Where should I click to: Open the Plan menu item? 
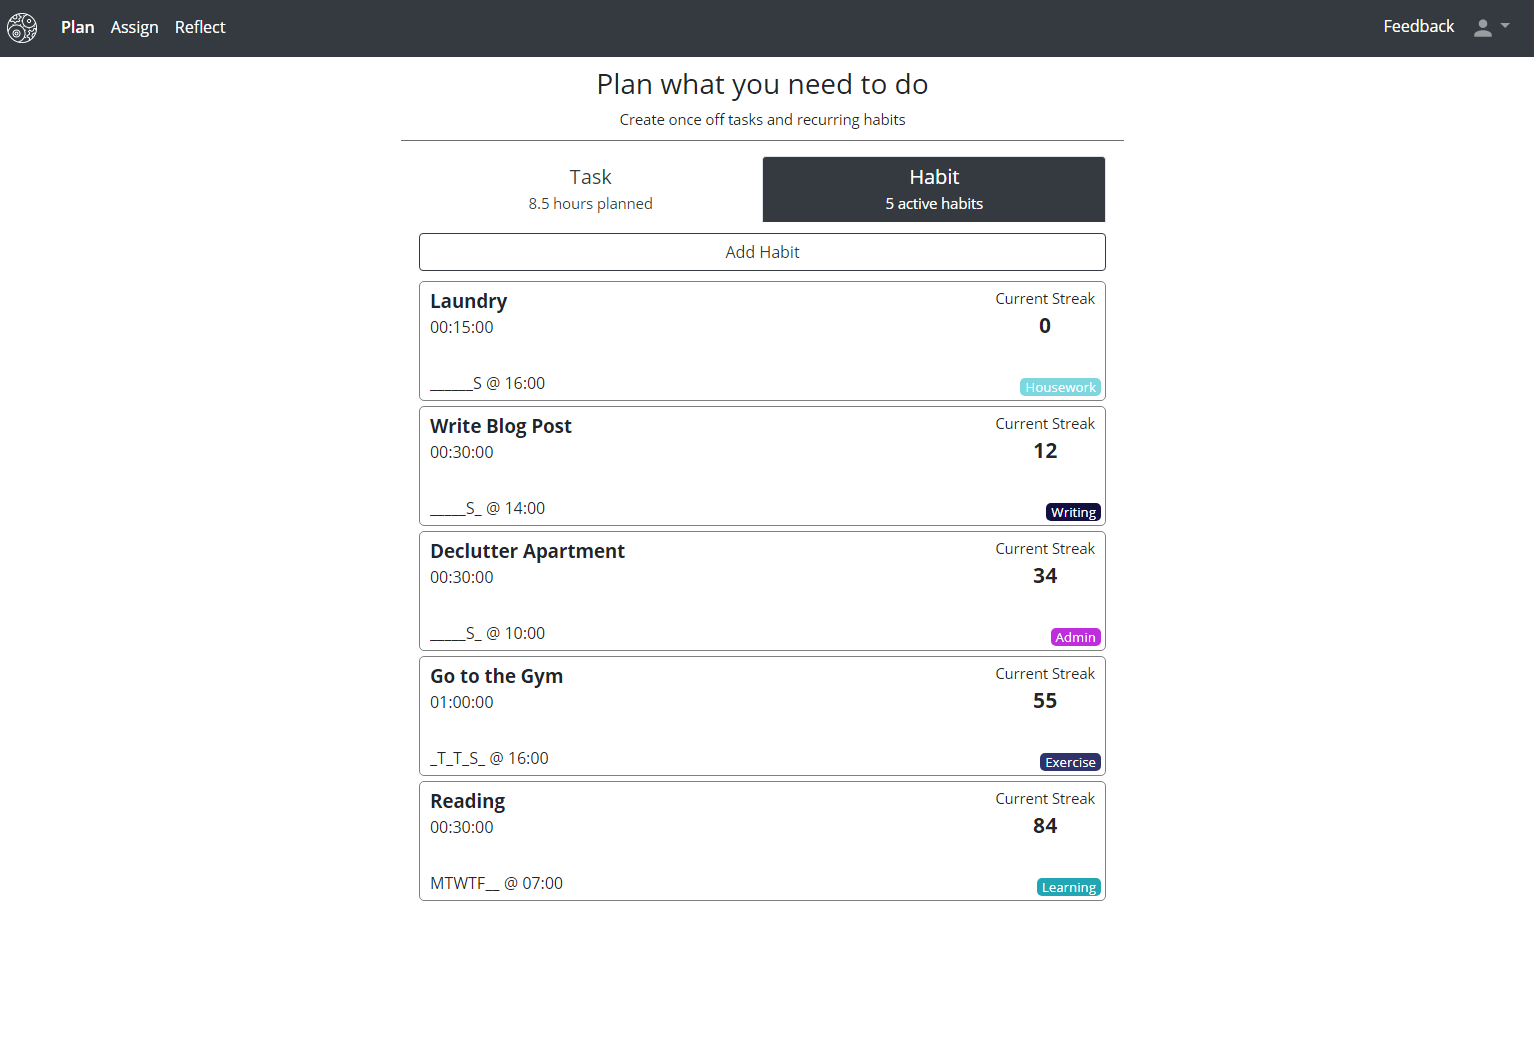[77, 28]
